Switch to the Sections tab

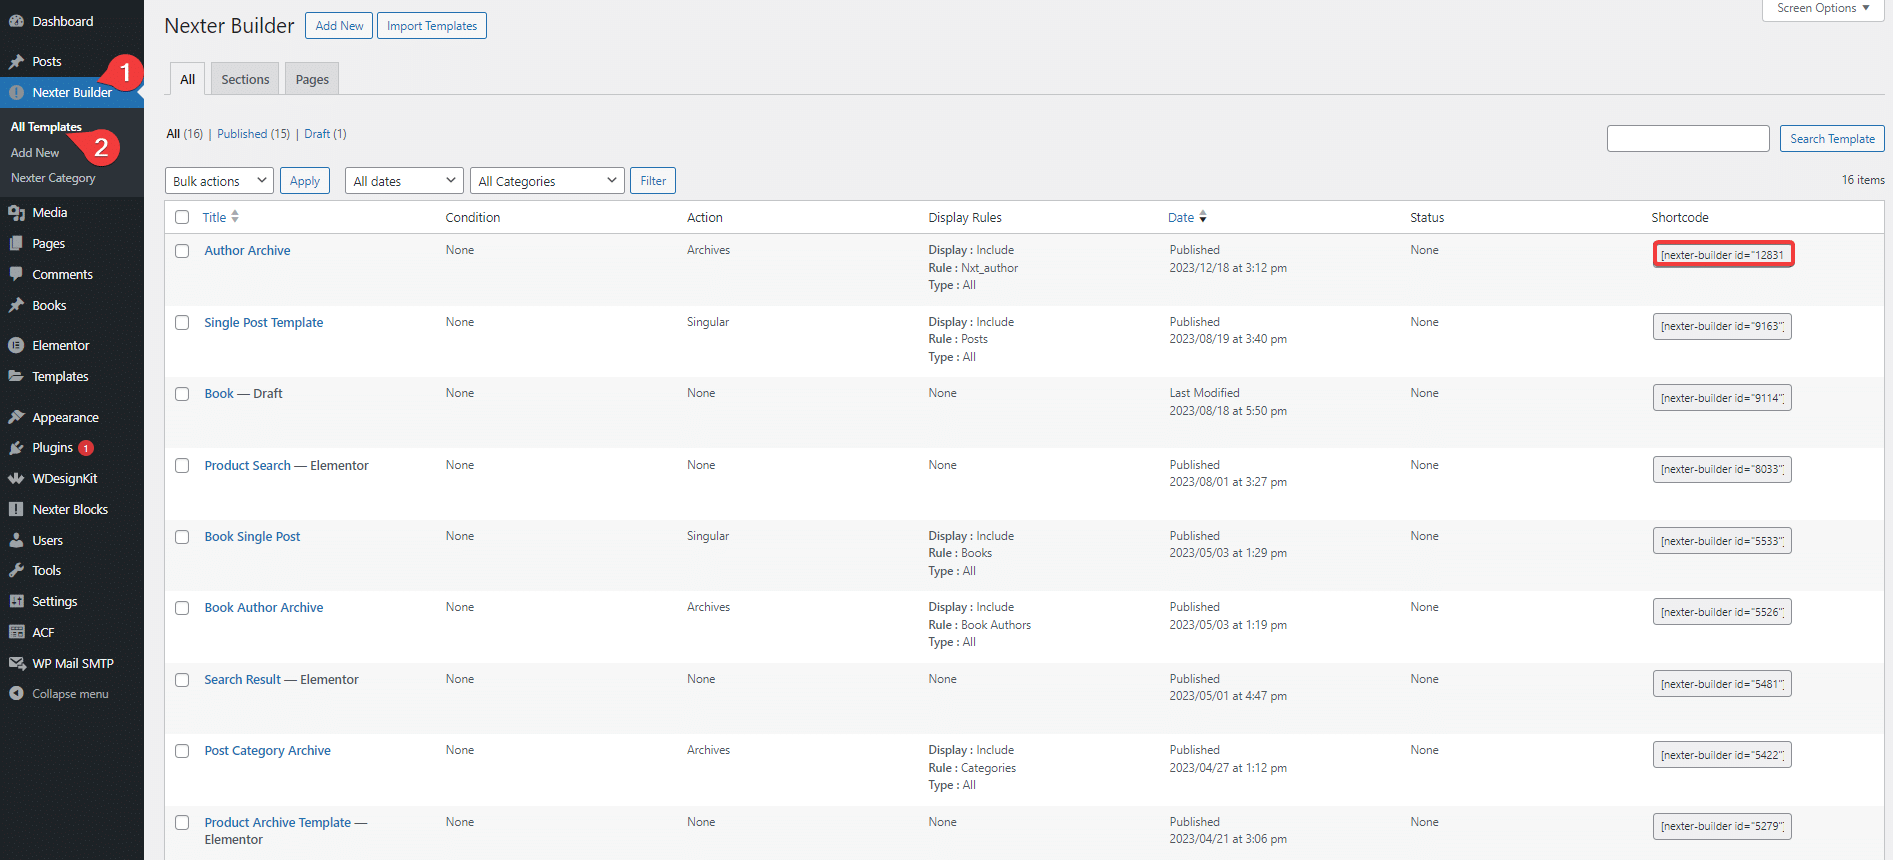[x=245, y=79]
